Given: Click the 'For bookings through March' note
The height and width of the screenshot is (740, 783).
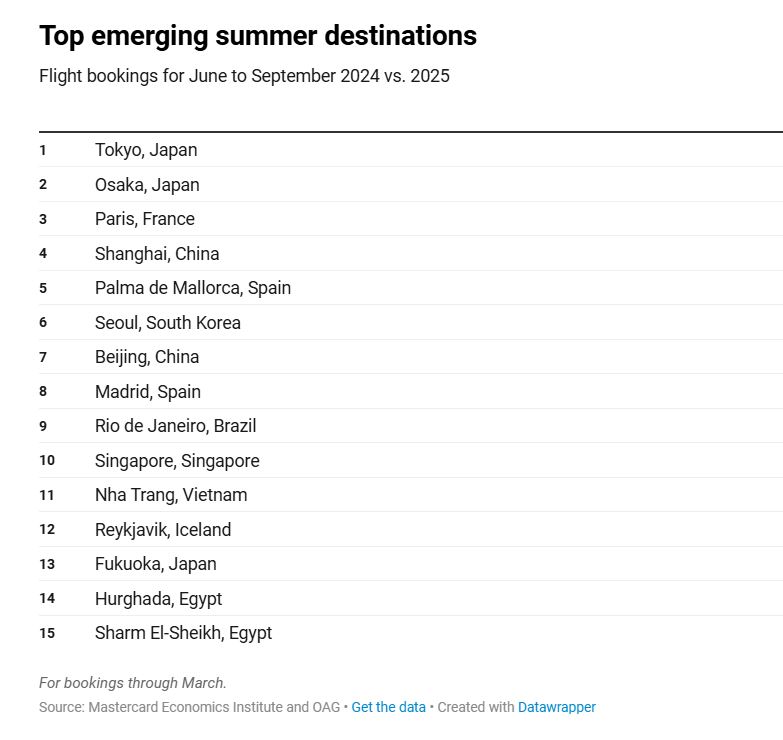Looking at the screenshot, I should [x=133, y=683].
